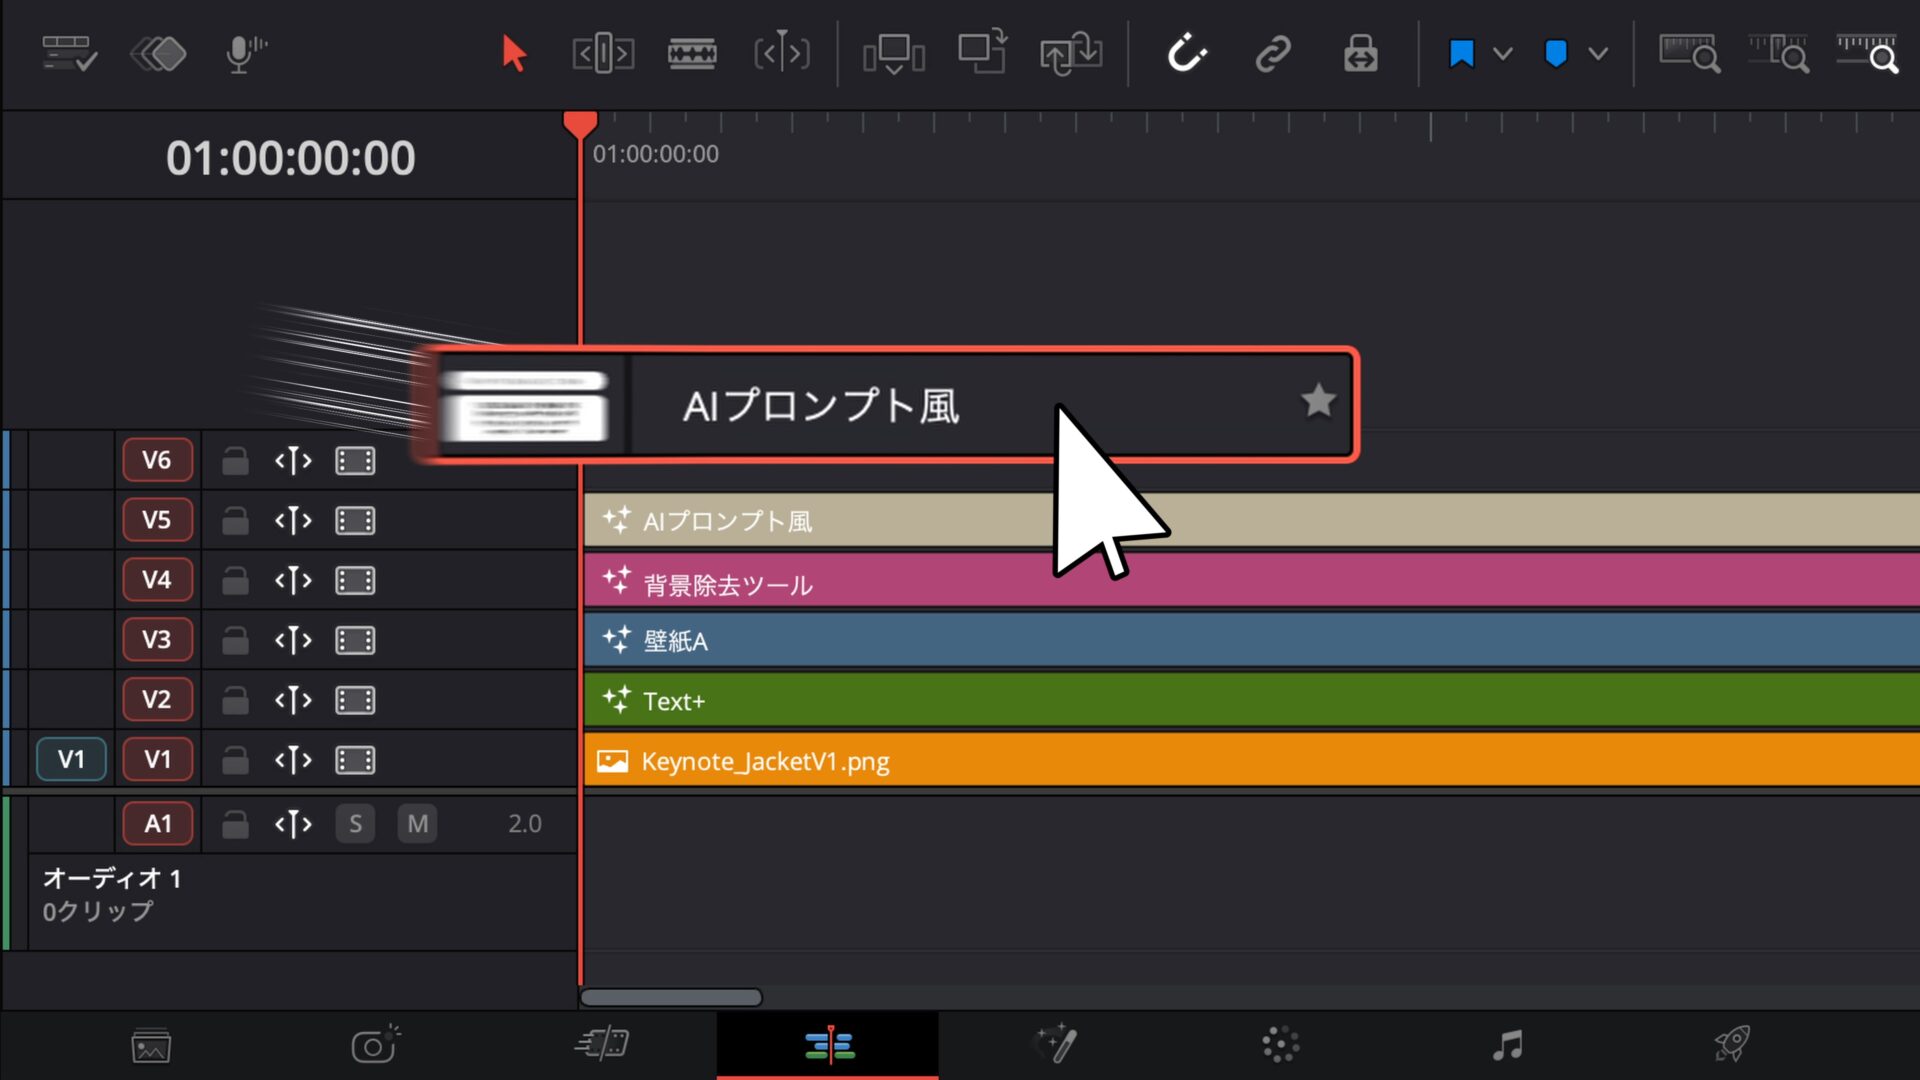
Task: Solo audio track A1 with S
Action: (x=355, y=824)
